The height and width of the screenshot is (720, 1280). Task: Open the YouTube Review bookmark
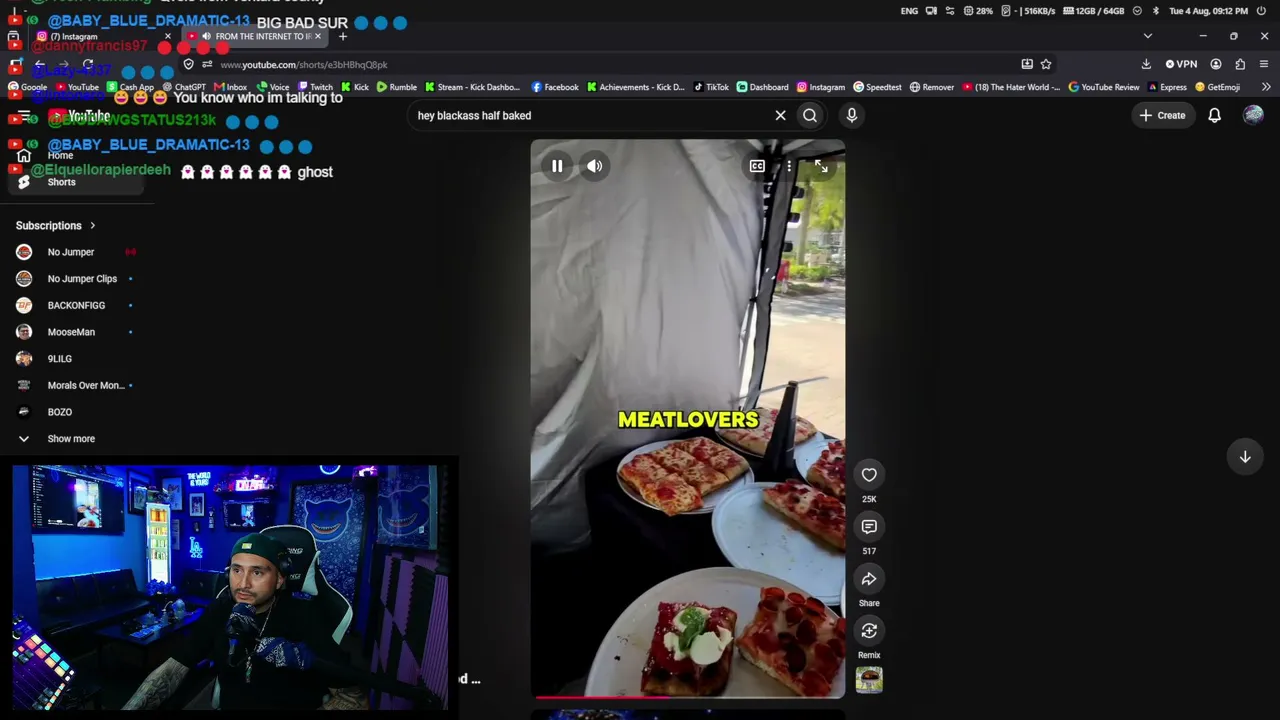pos(1104,87)
